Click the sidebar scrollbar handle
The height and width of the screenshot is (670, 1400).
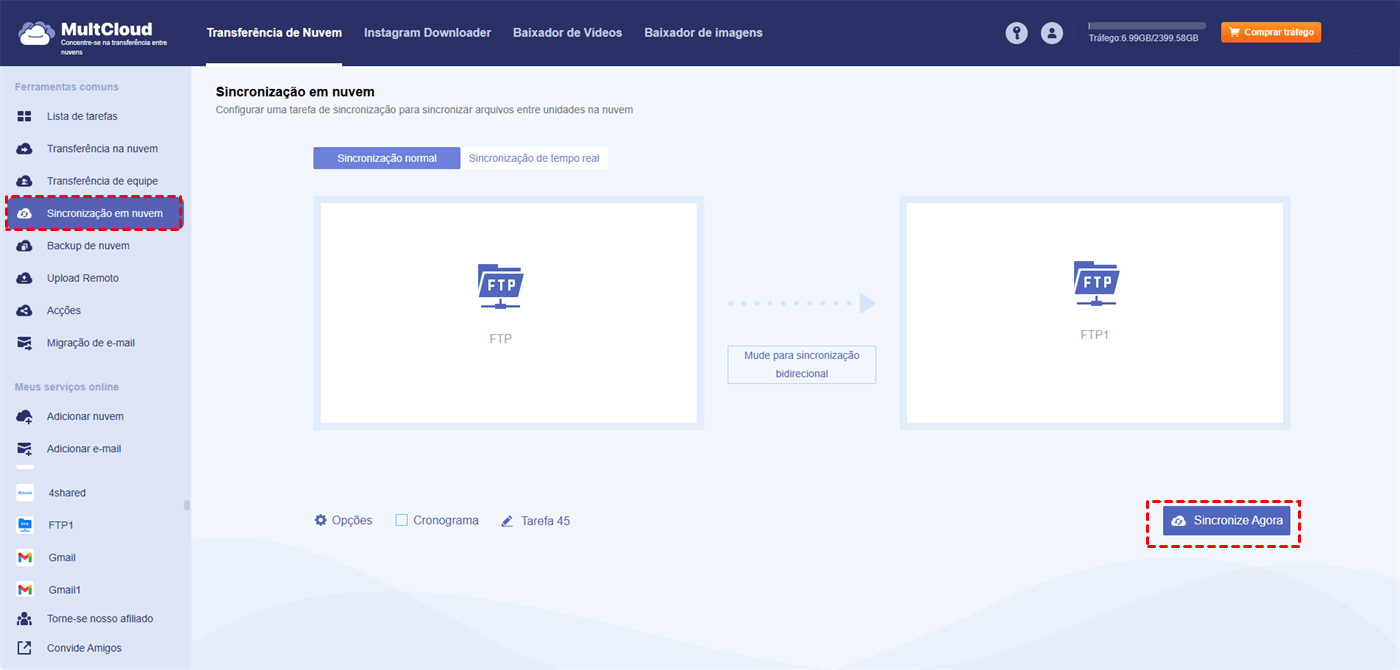pyautogui.click(x=186, y=505)
